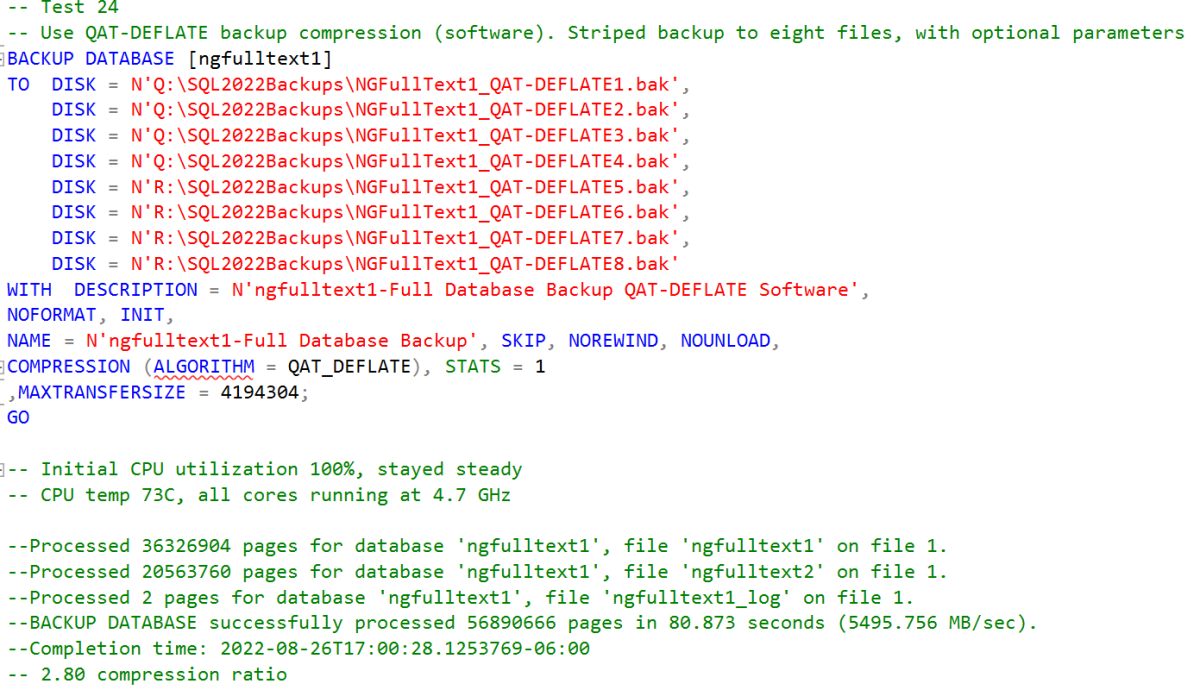The width and height of the screenshot is (1200, 690).
Task: Collapse the COMPRESSION line code fold region
Action: [4, 366]
